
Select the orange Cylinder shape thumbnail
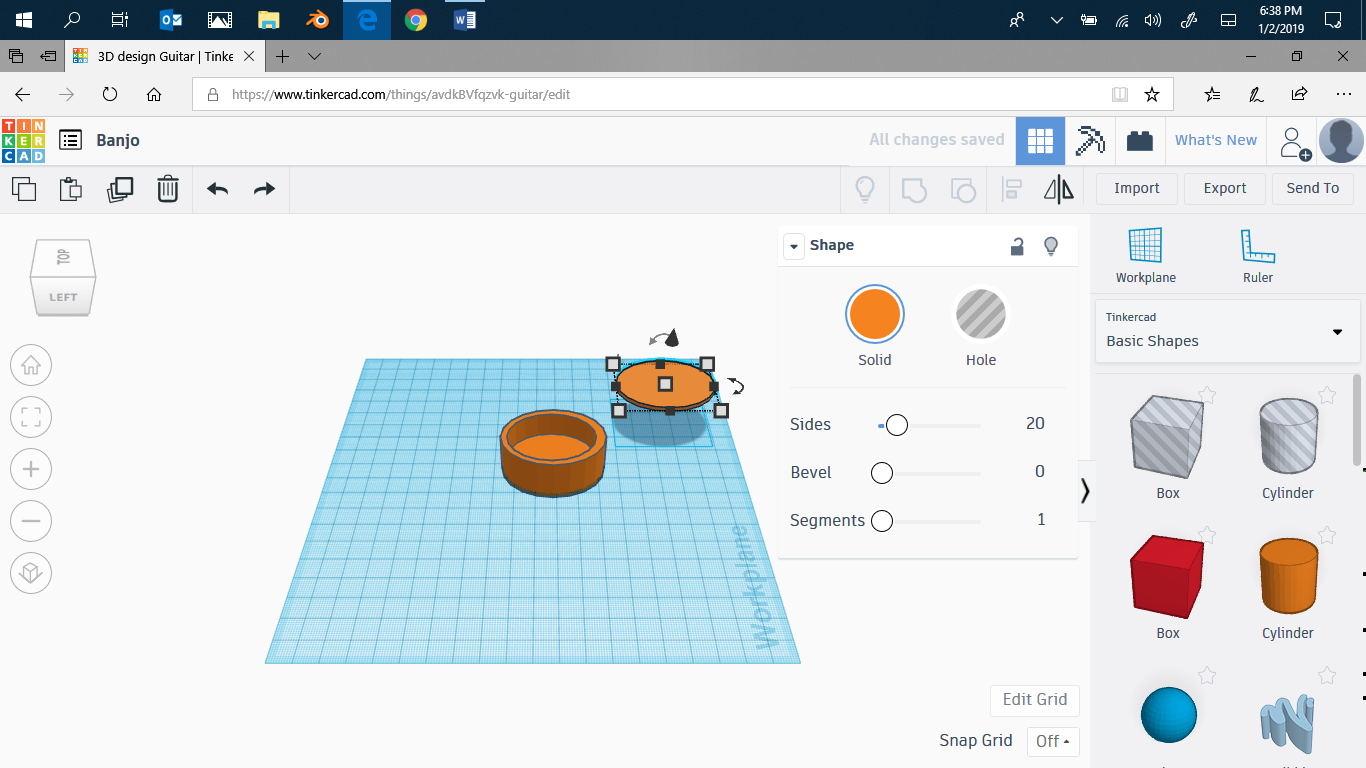[x=1288, y=576]
